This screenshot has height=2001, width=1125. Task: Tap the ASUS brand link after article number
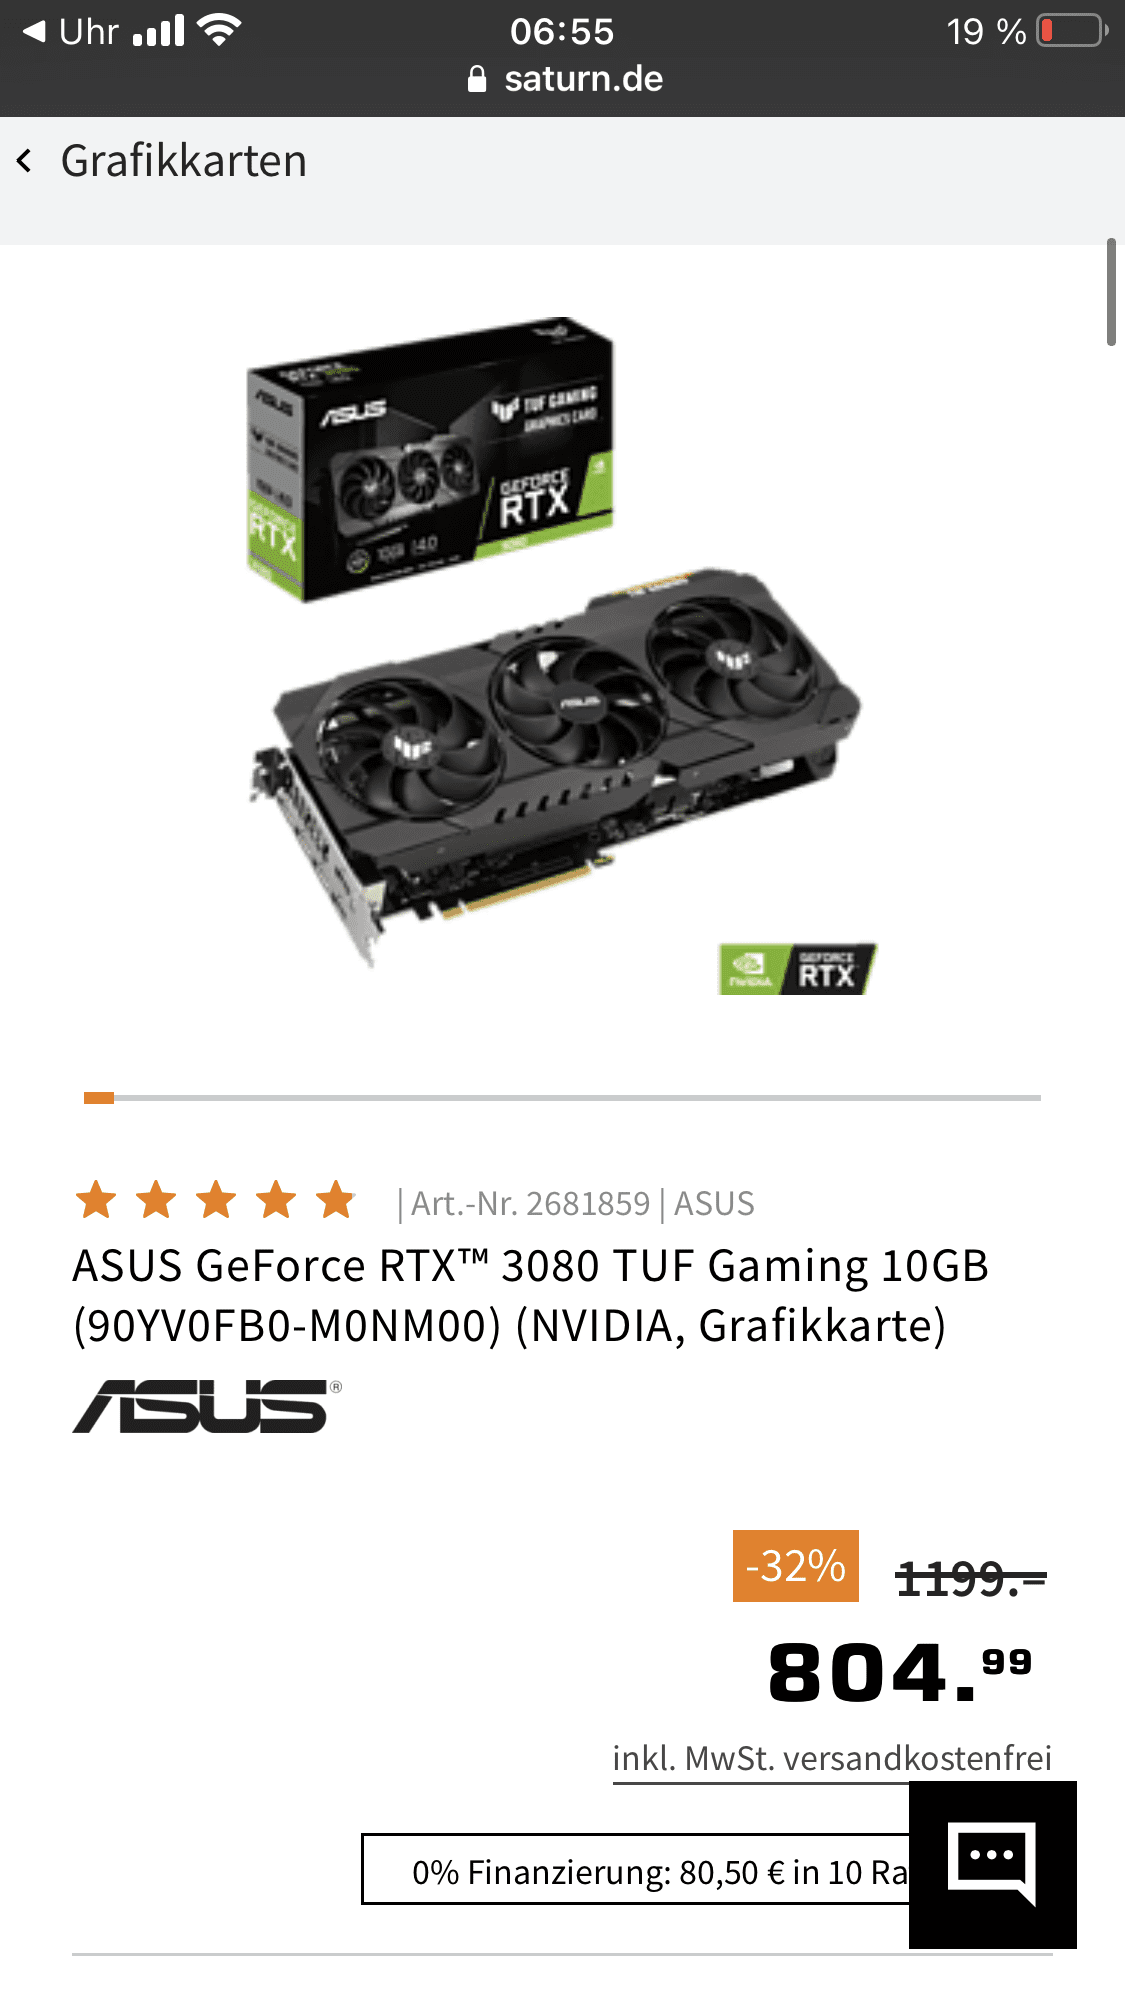714,1203
